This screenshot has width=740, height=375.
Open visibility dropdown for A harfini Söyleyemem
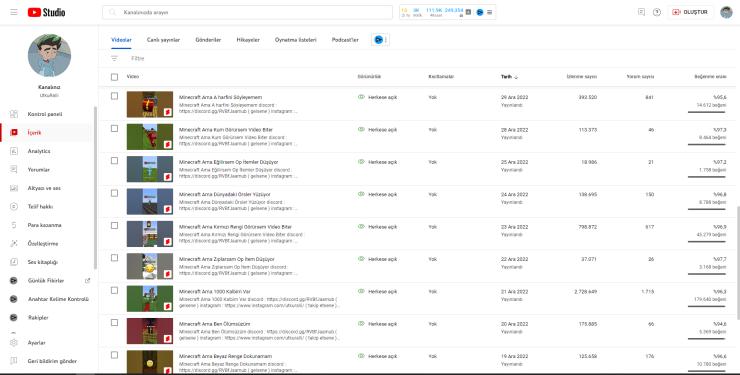378,97
